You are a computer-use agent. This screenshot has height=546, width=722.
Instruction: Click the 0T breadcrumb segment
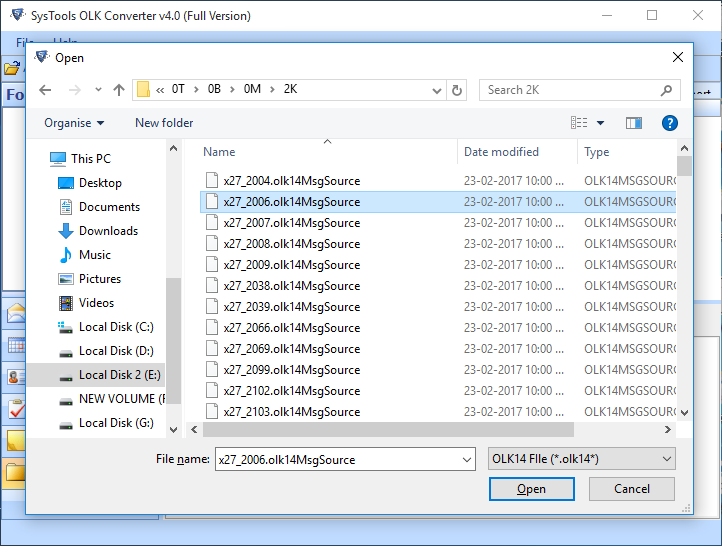pyautogui.click(x=178, y=89)
